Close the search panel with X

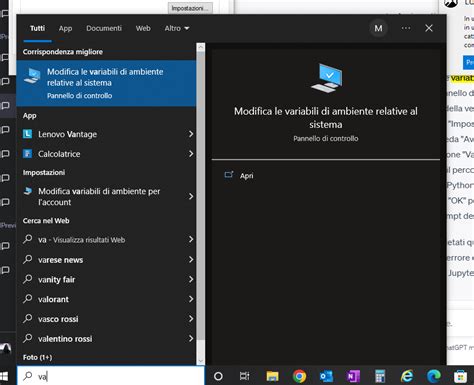coord(429,28)
